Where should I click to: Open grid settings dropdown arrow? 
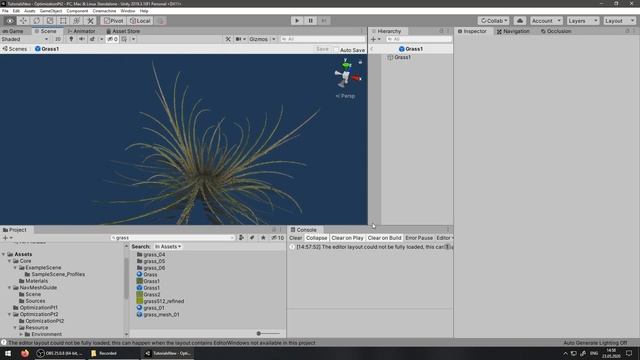point(133,39)
